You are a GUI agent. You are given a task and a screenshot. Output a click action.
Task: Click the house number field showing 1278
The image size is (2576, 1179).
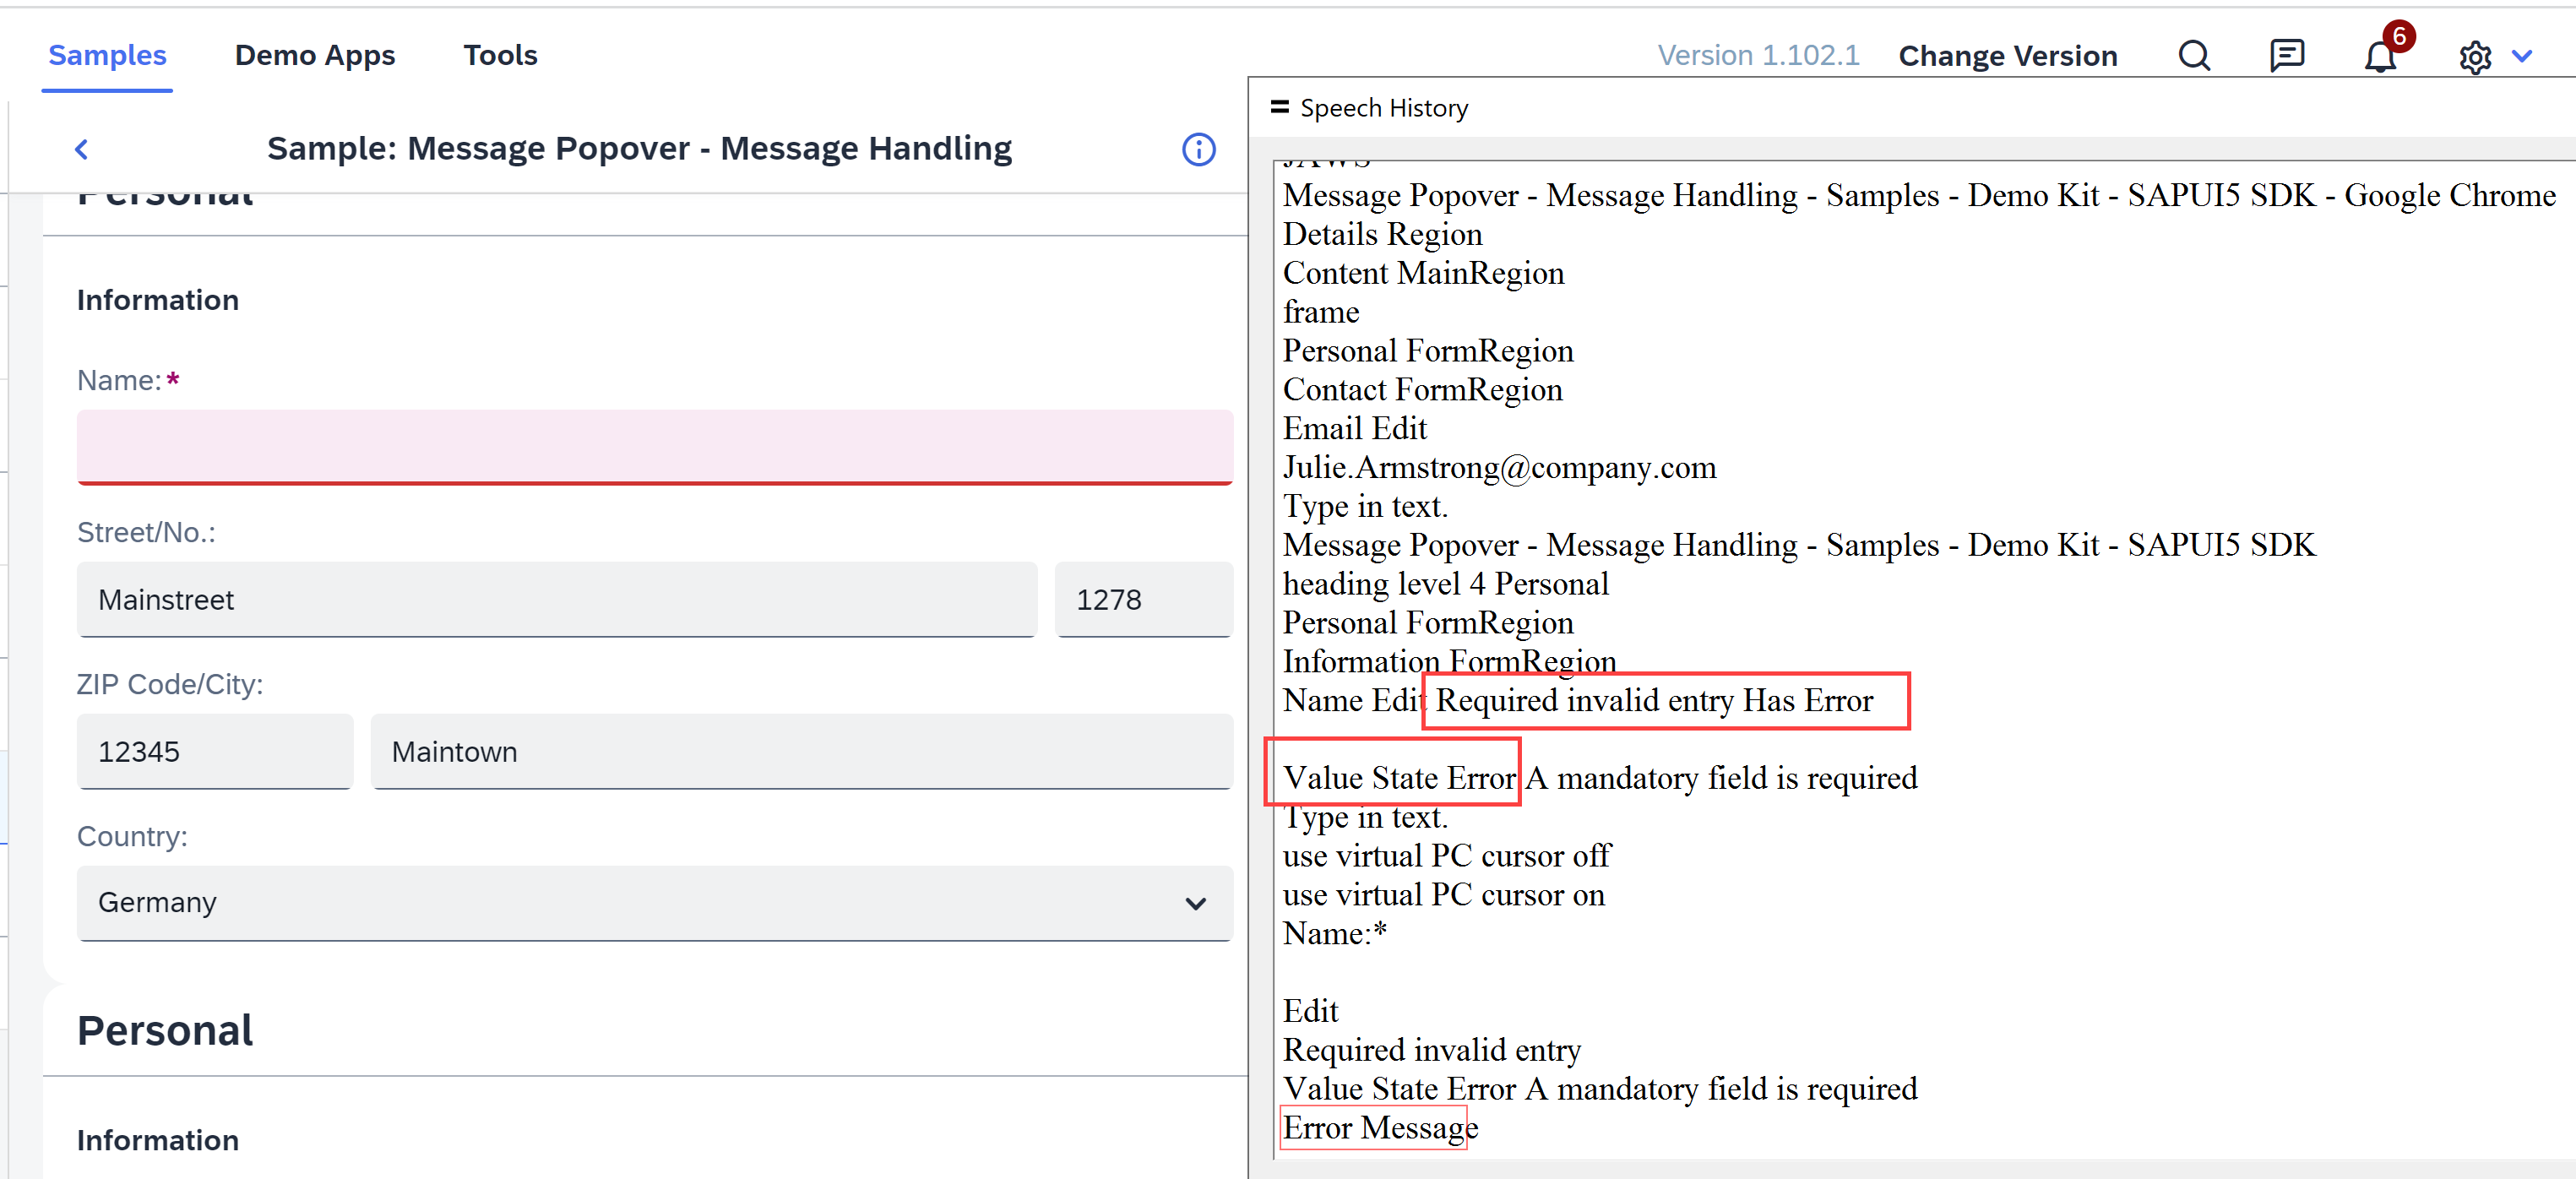pyautogui.click(x=1143, y=600)
